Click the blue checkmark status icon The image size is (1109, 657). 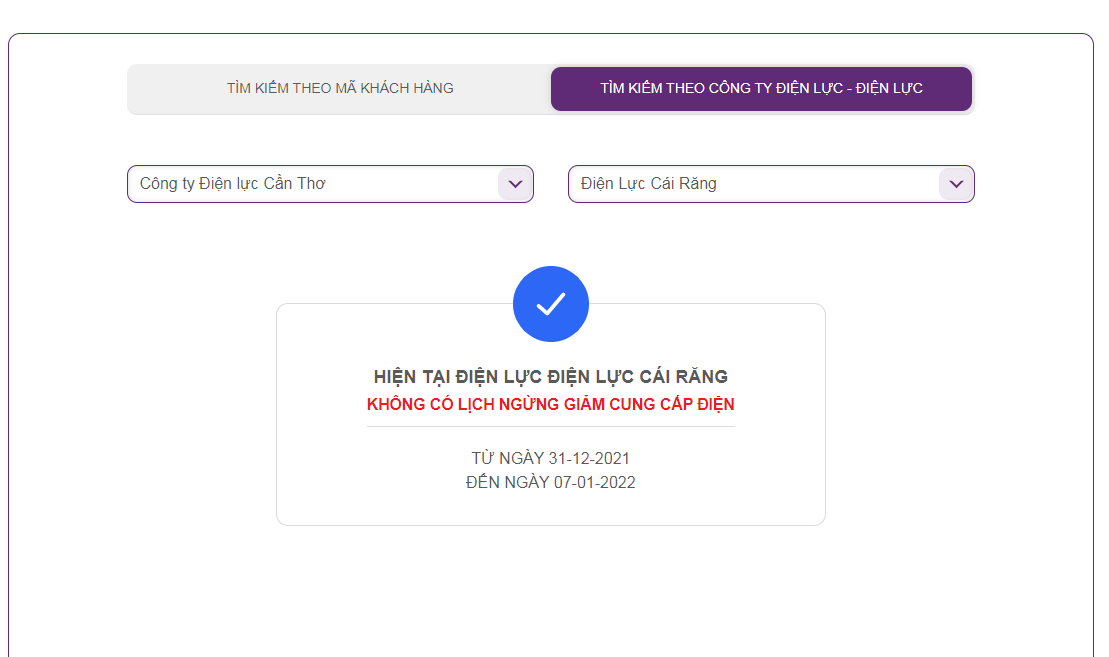tap(550, 304)
